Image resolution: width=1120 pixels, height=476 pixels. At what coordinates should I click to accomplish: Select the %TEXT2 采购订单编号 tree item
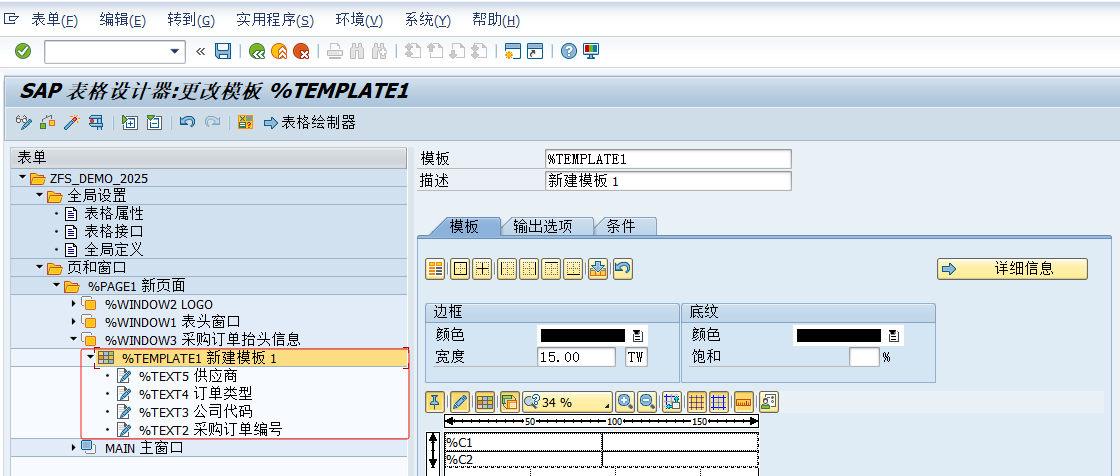(210, 430)
